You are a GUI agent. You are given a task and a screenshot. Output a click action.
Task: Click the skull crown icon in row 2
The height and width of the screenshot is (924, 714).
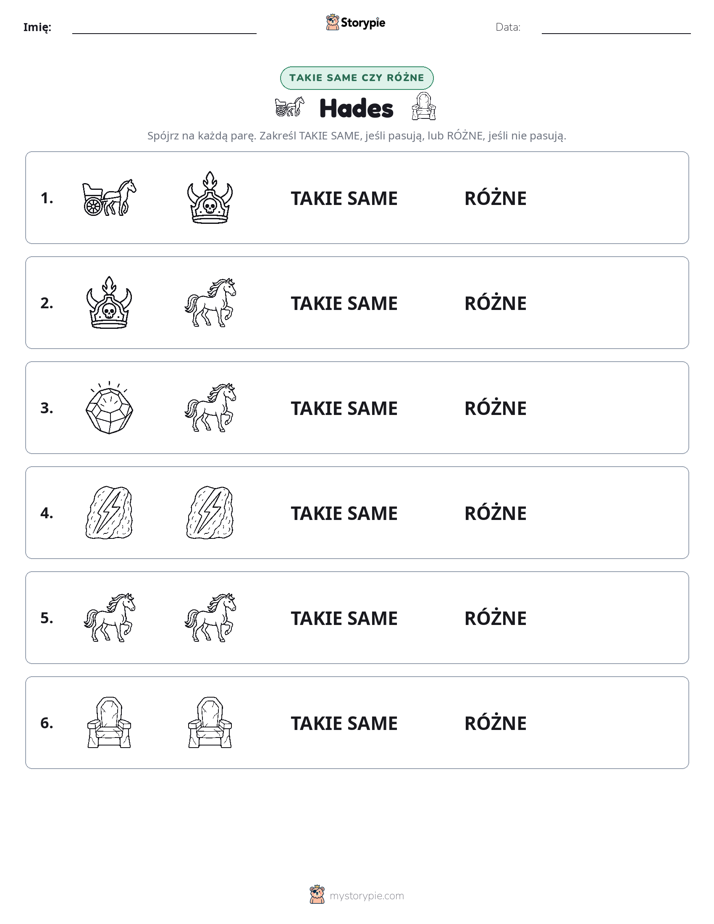pyautogui.click(x=109, y=302)
